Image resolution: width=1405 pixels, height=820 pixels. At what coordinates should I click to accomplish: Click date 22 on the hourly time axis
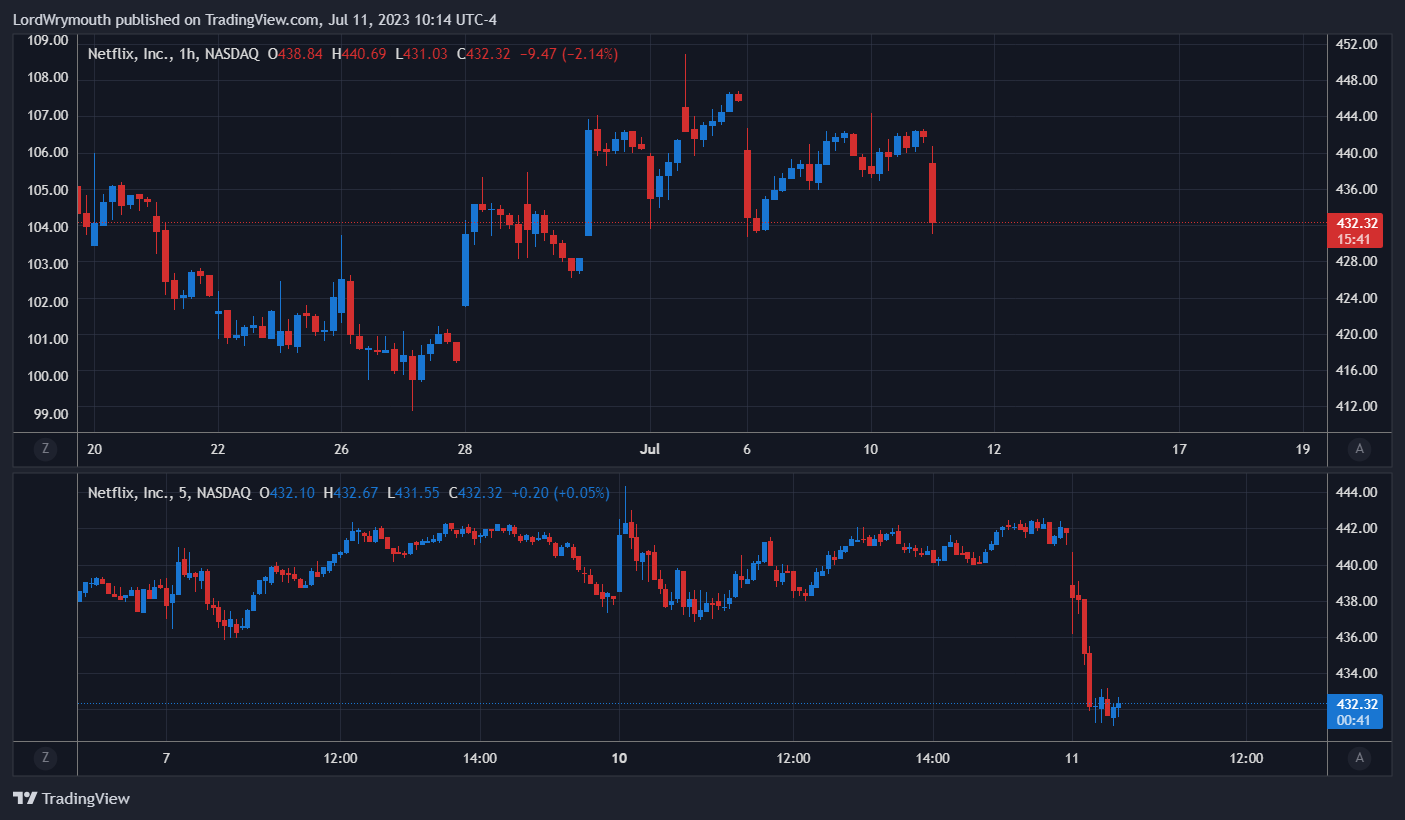pos(218,450)
